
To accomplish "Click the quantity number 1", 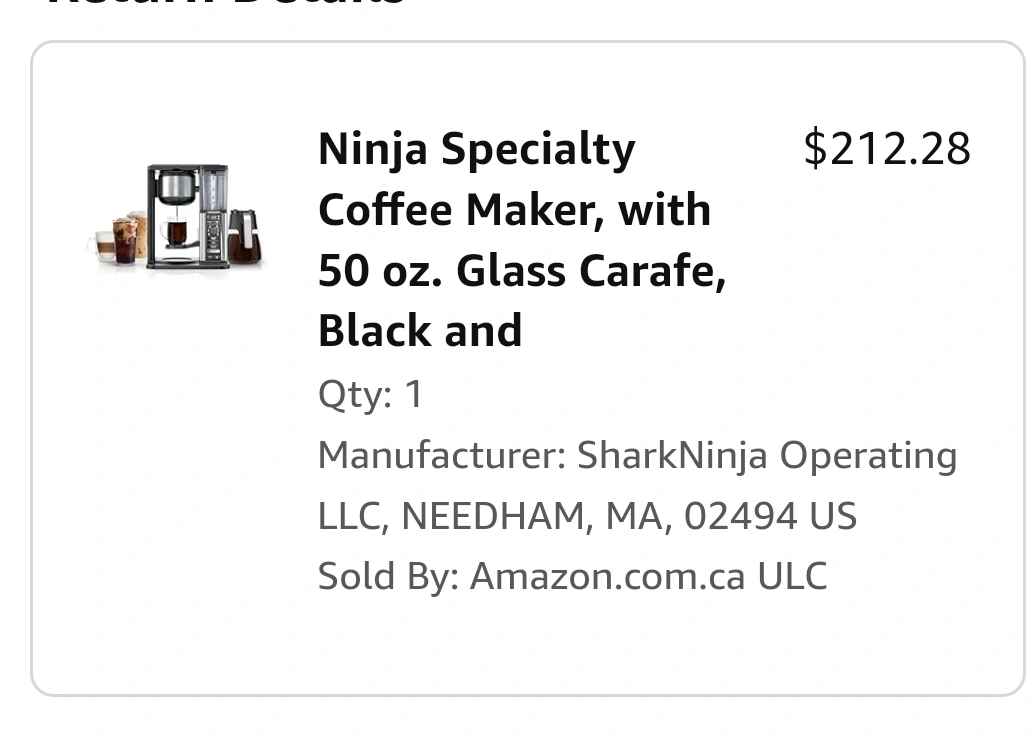I will 413,394.
